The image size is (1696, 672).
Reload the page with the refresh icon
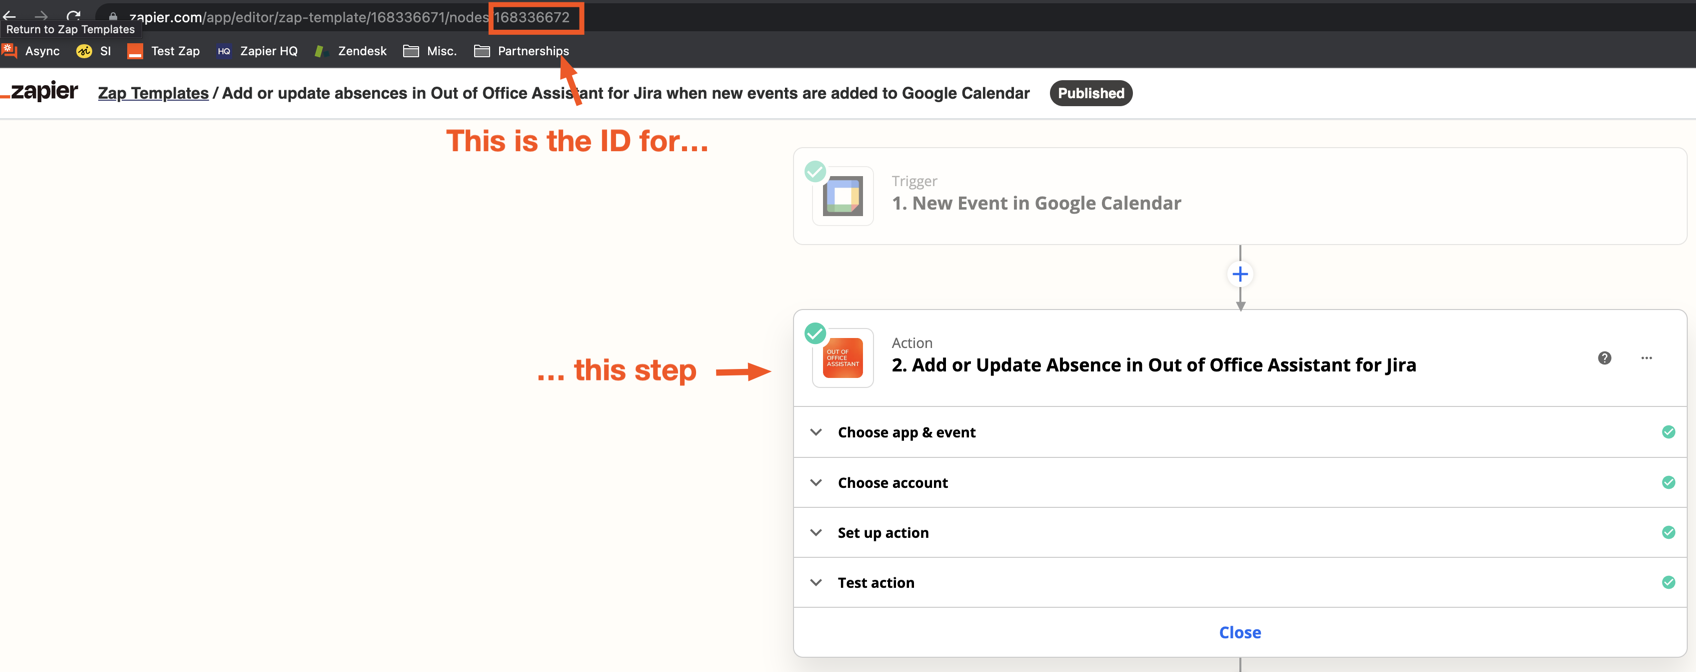click(73, 16)
